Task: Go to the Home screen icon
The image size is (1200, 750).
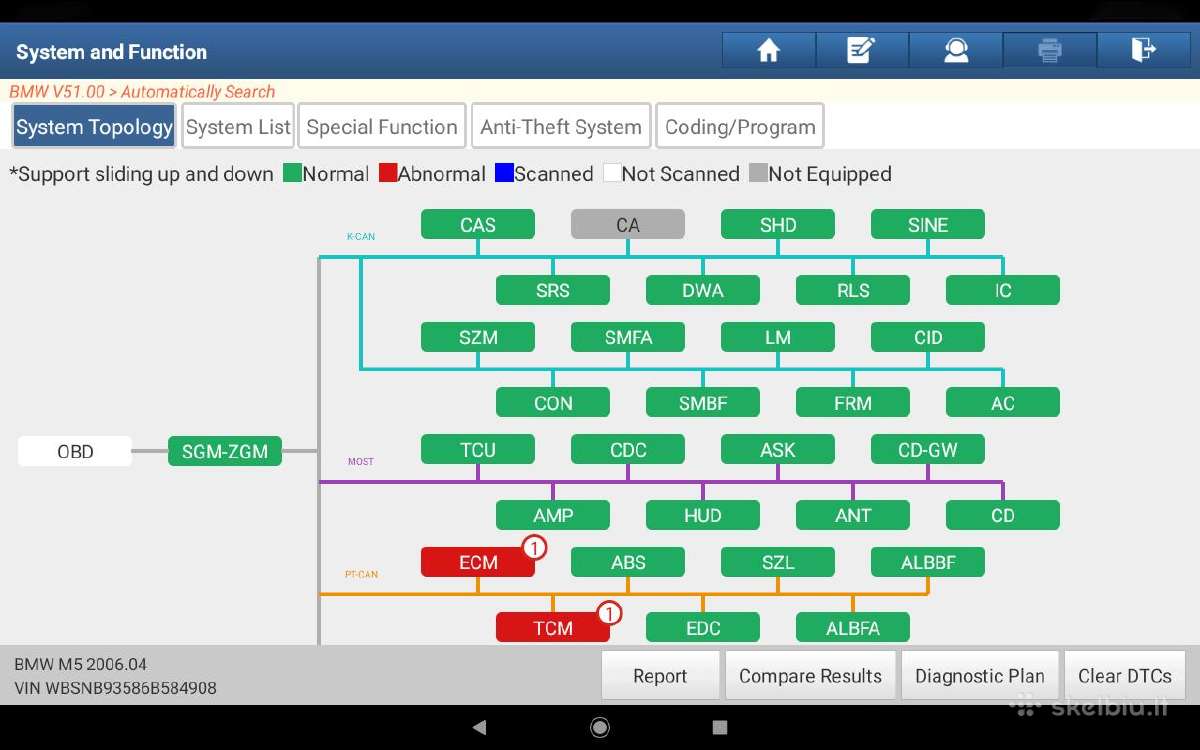Action: click(768, 50)
